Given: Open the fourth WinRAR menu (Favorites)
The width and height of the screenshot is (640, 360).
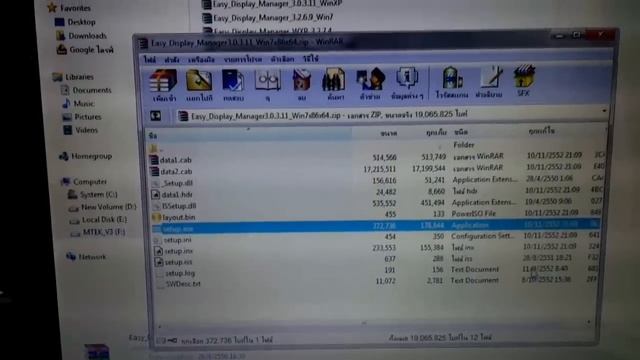Looking at the screenshot, I should click(x=243, y=59).
